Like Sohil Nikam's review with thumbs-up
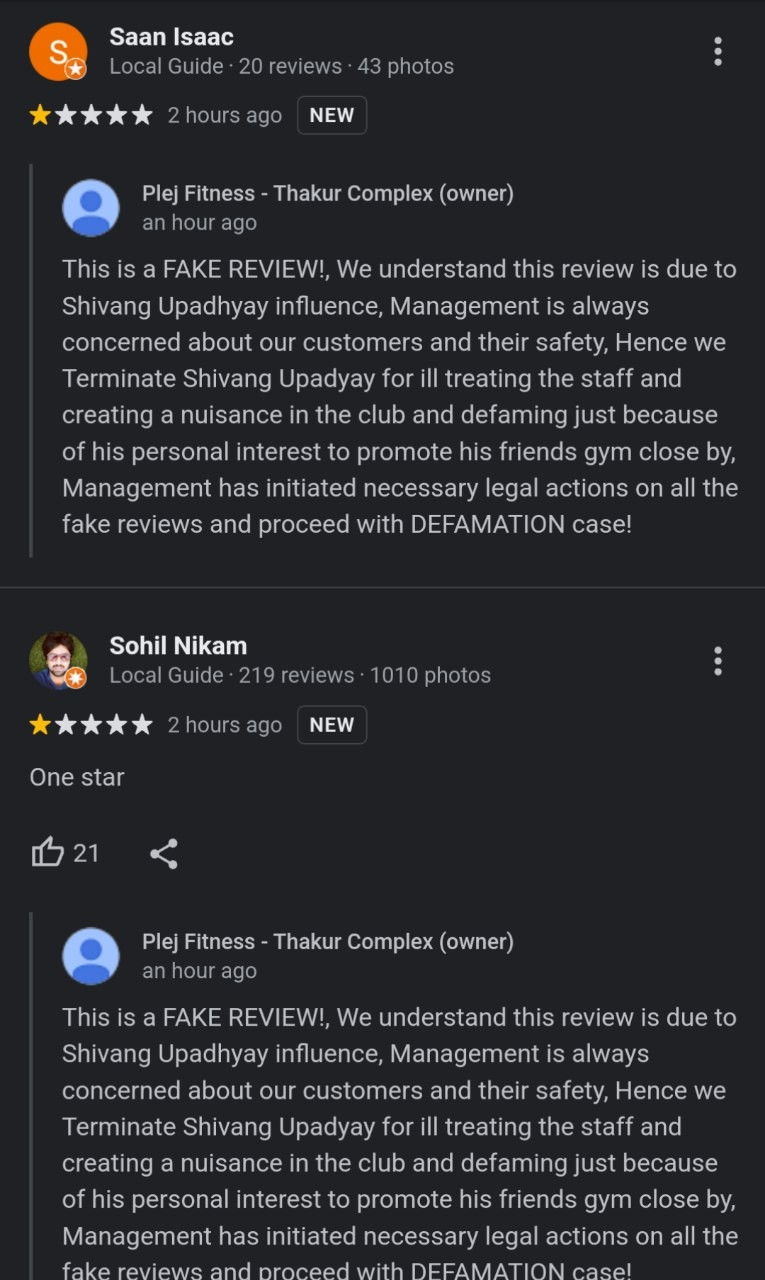Viewport: 765px width, 1280px height. tap(47, 852)
